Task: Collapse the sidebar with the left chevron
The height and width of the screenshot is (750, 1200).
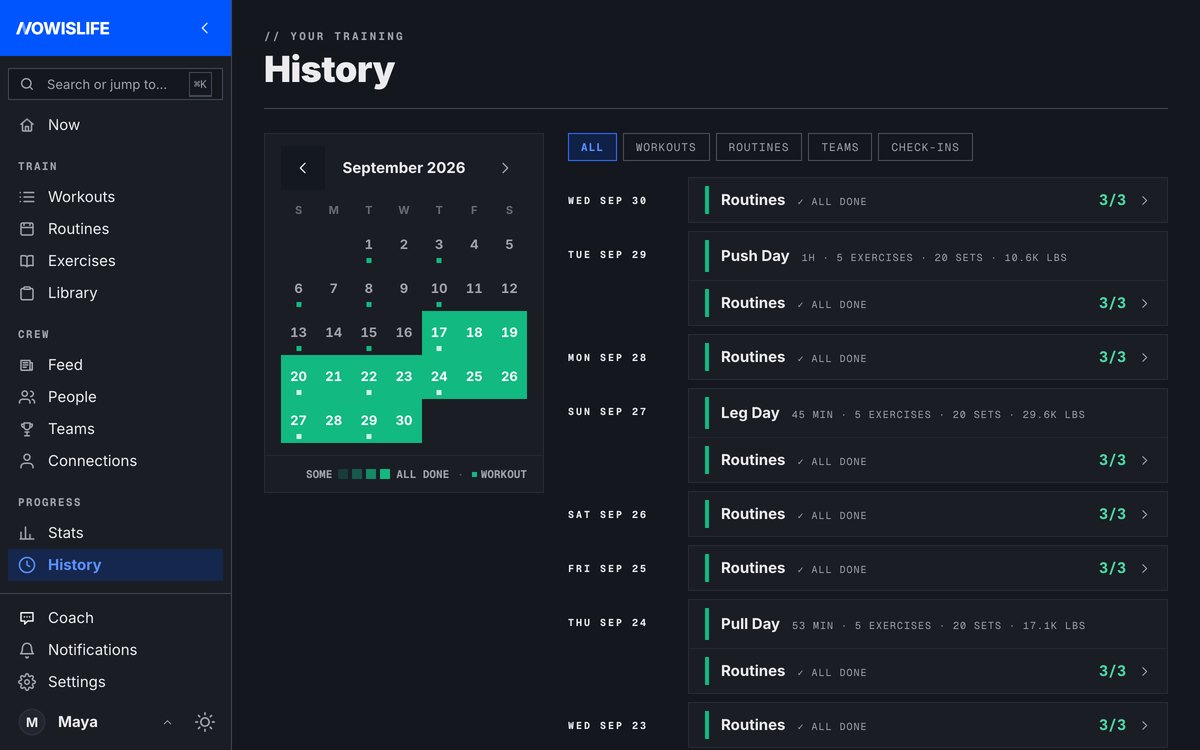Action: click(205, 28)
